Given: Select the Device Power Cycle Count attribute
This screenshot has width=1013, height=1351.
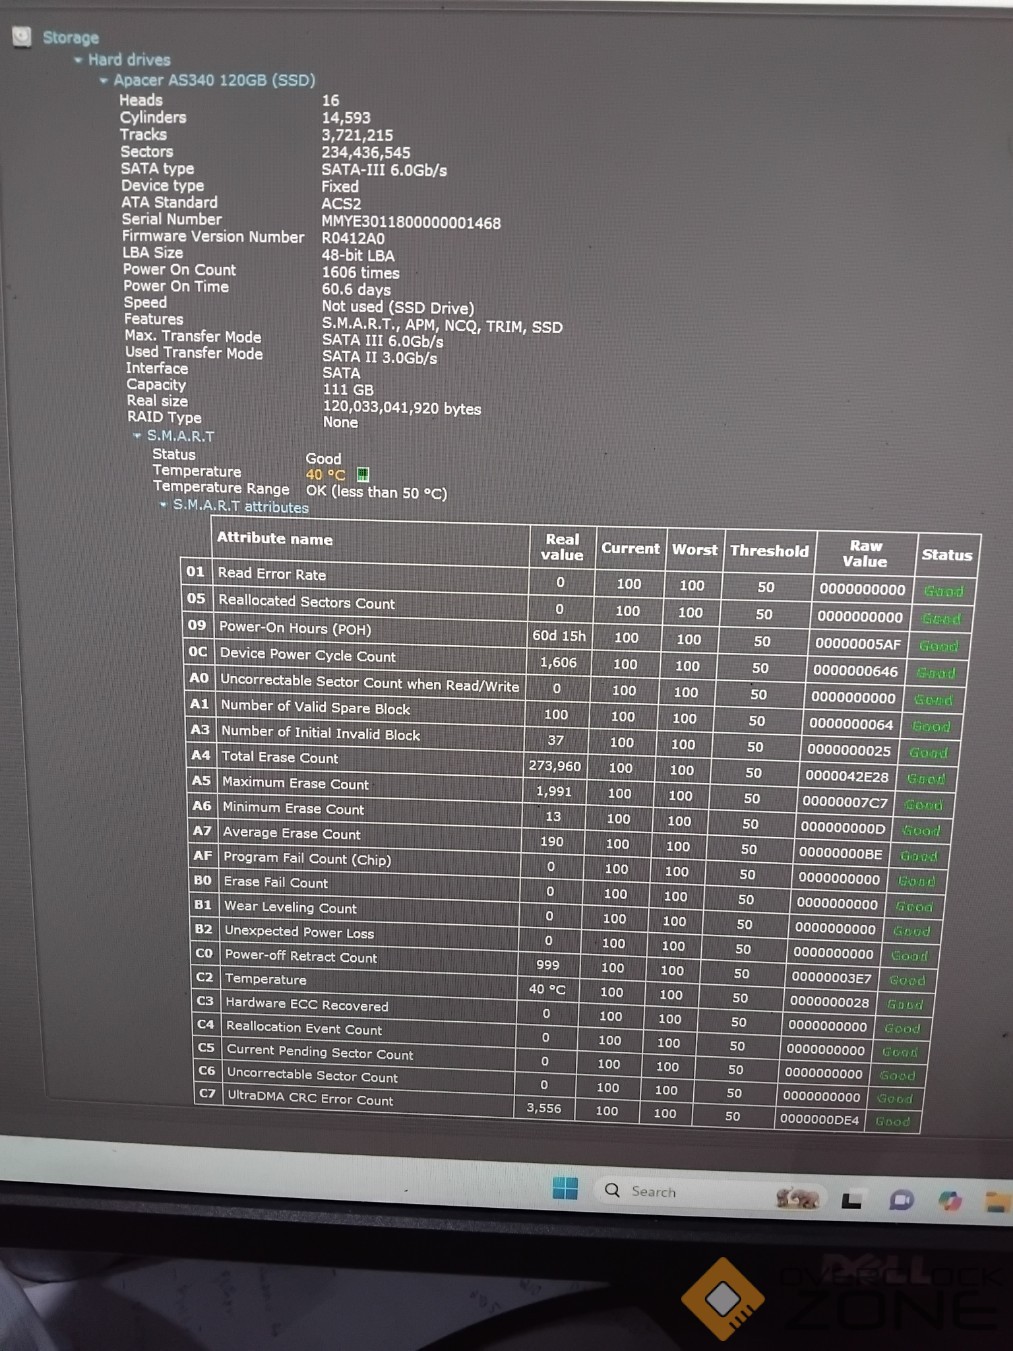Looking at the screenshot, I should (308, 655).
